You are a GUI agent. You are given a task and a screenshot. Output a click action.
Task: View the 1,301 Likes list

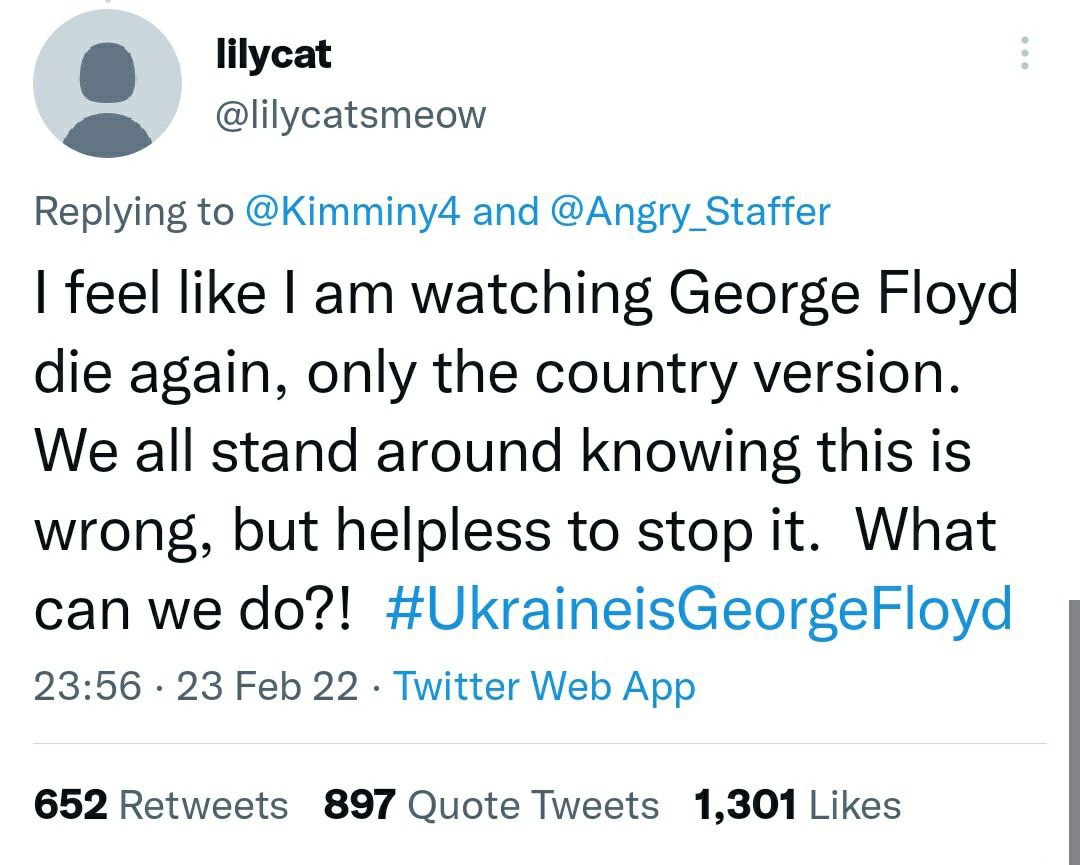click(x=798, y=805)
